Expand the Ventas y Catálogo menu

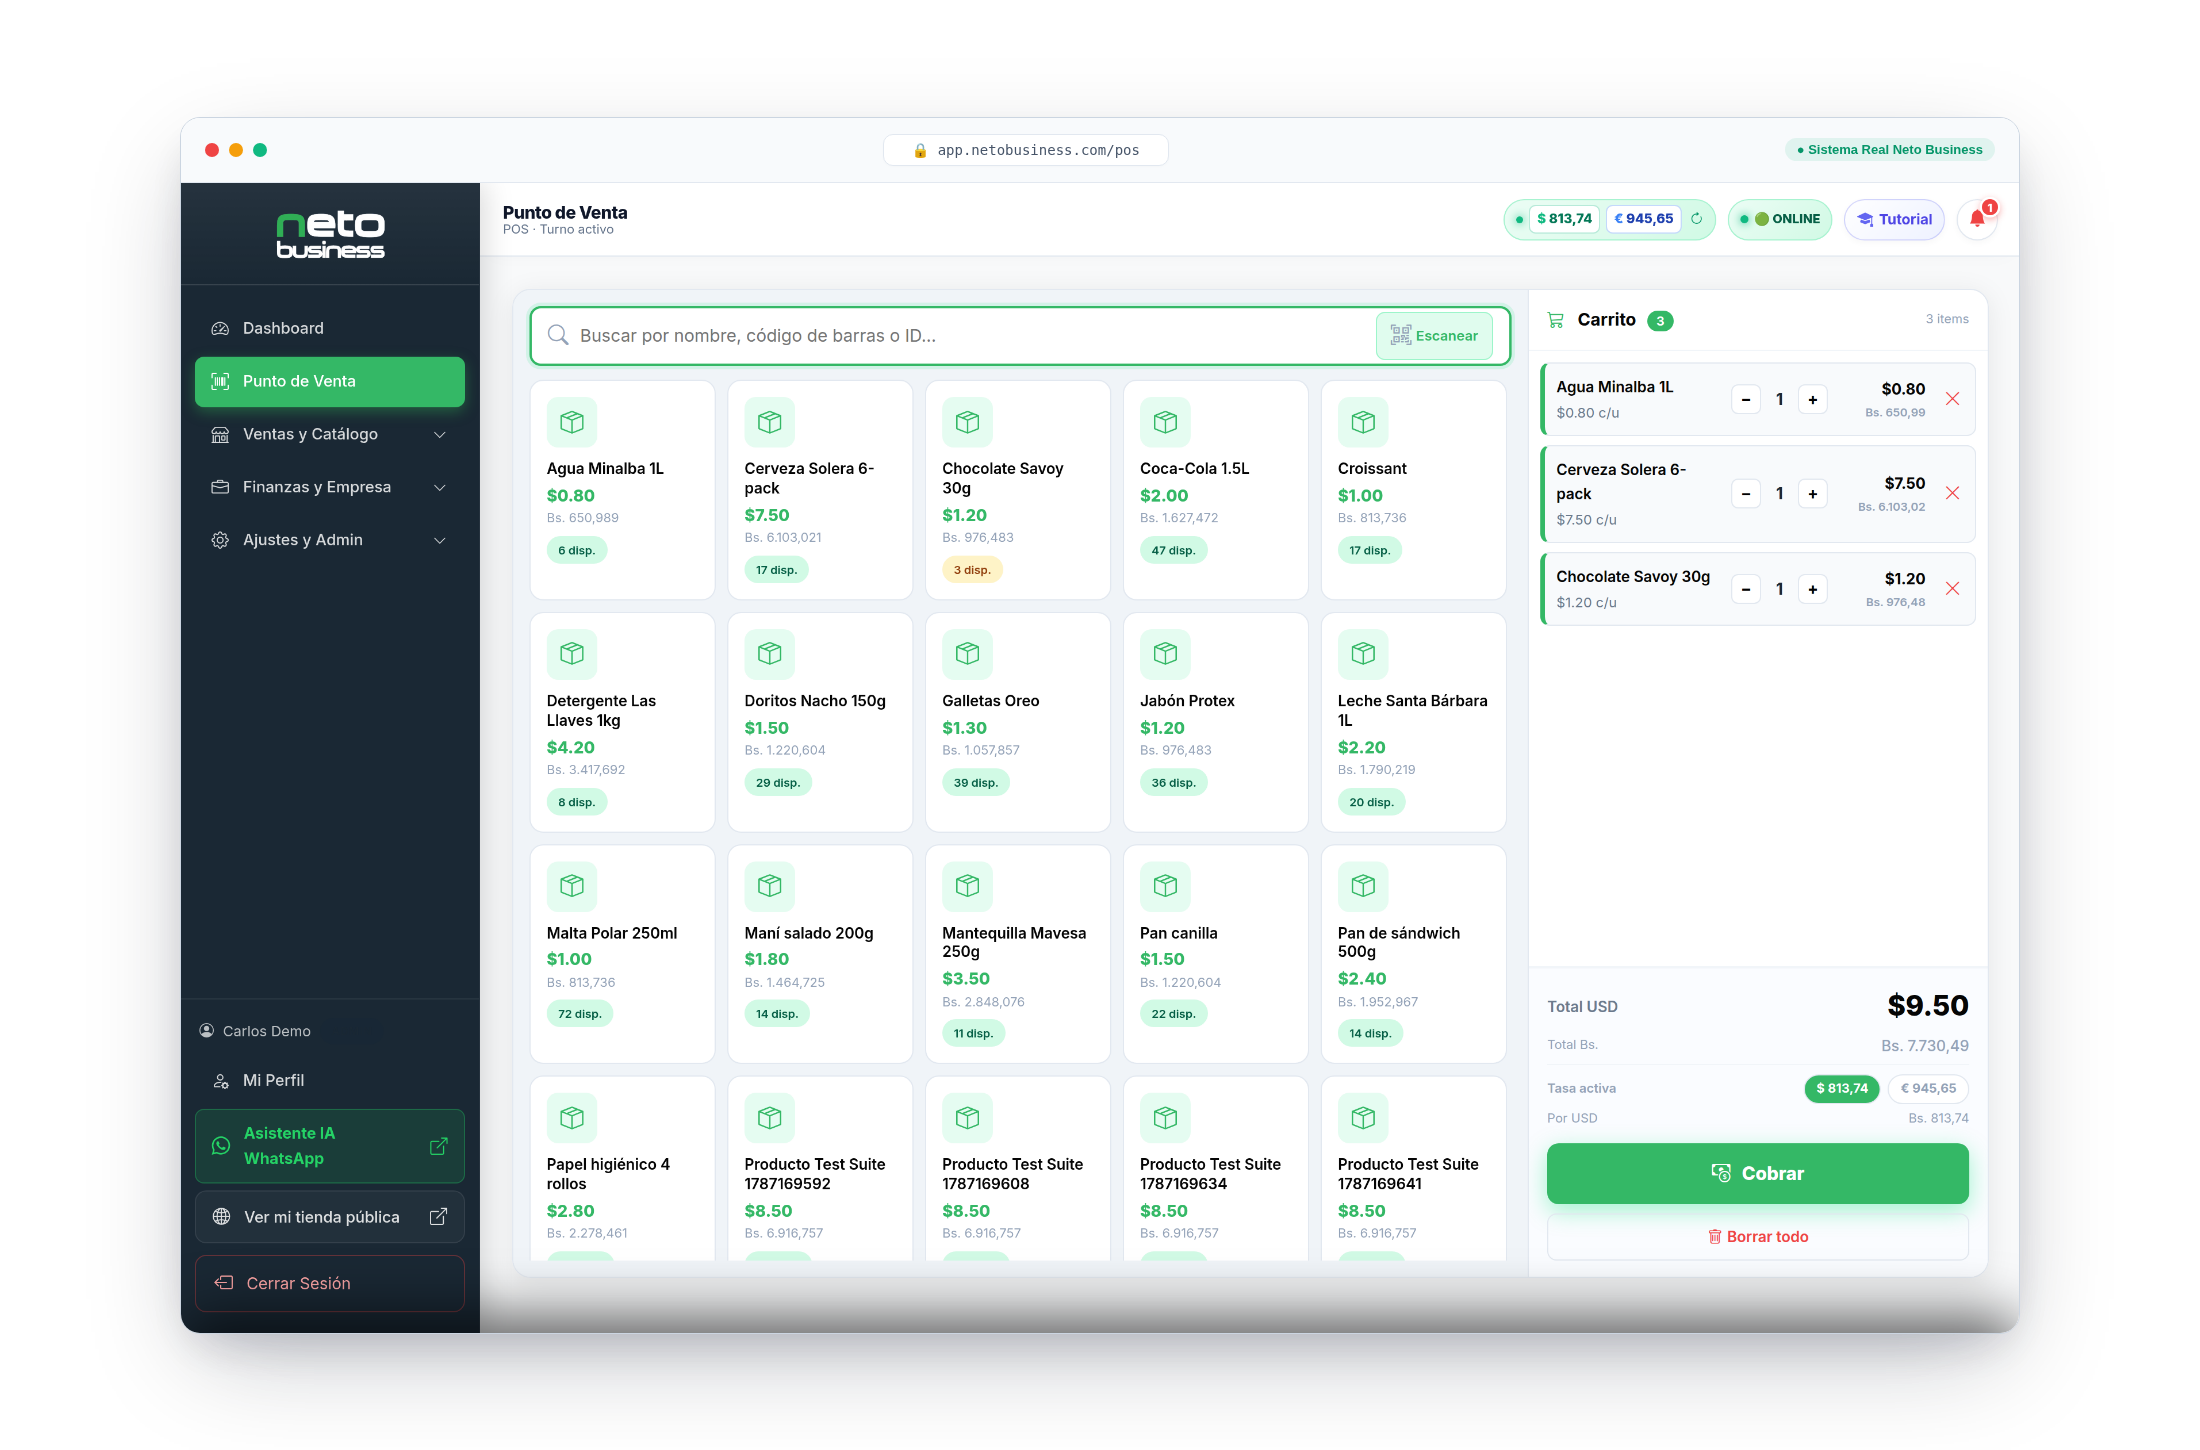[330, 434]
